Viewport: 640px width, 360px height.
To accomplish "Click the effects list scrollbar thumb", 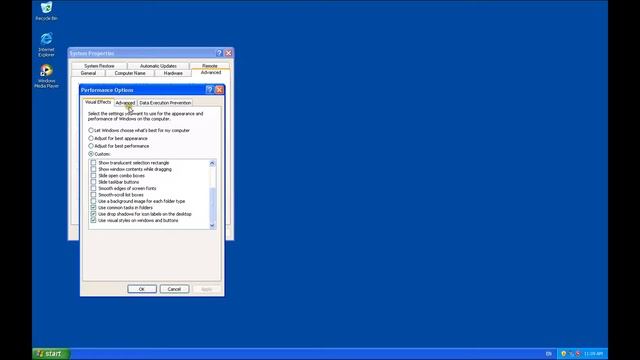I will pos(212,204).
